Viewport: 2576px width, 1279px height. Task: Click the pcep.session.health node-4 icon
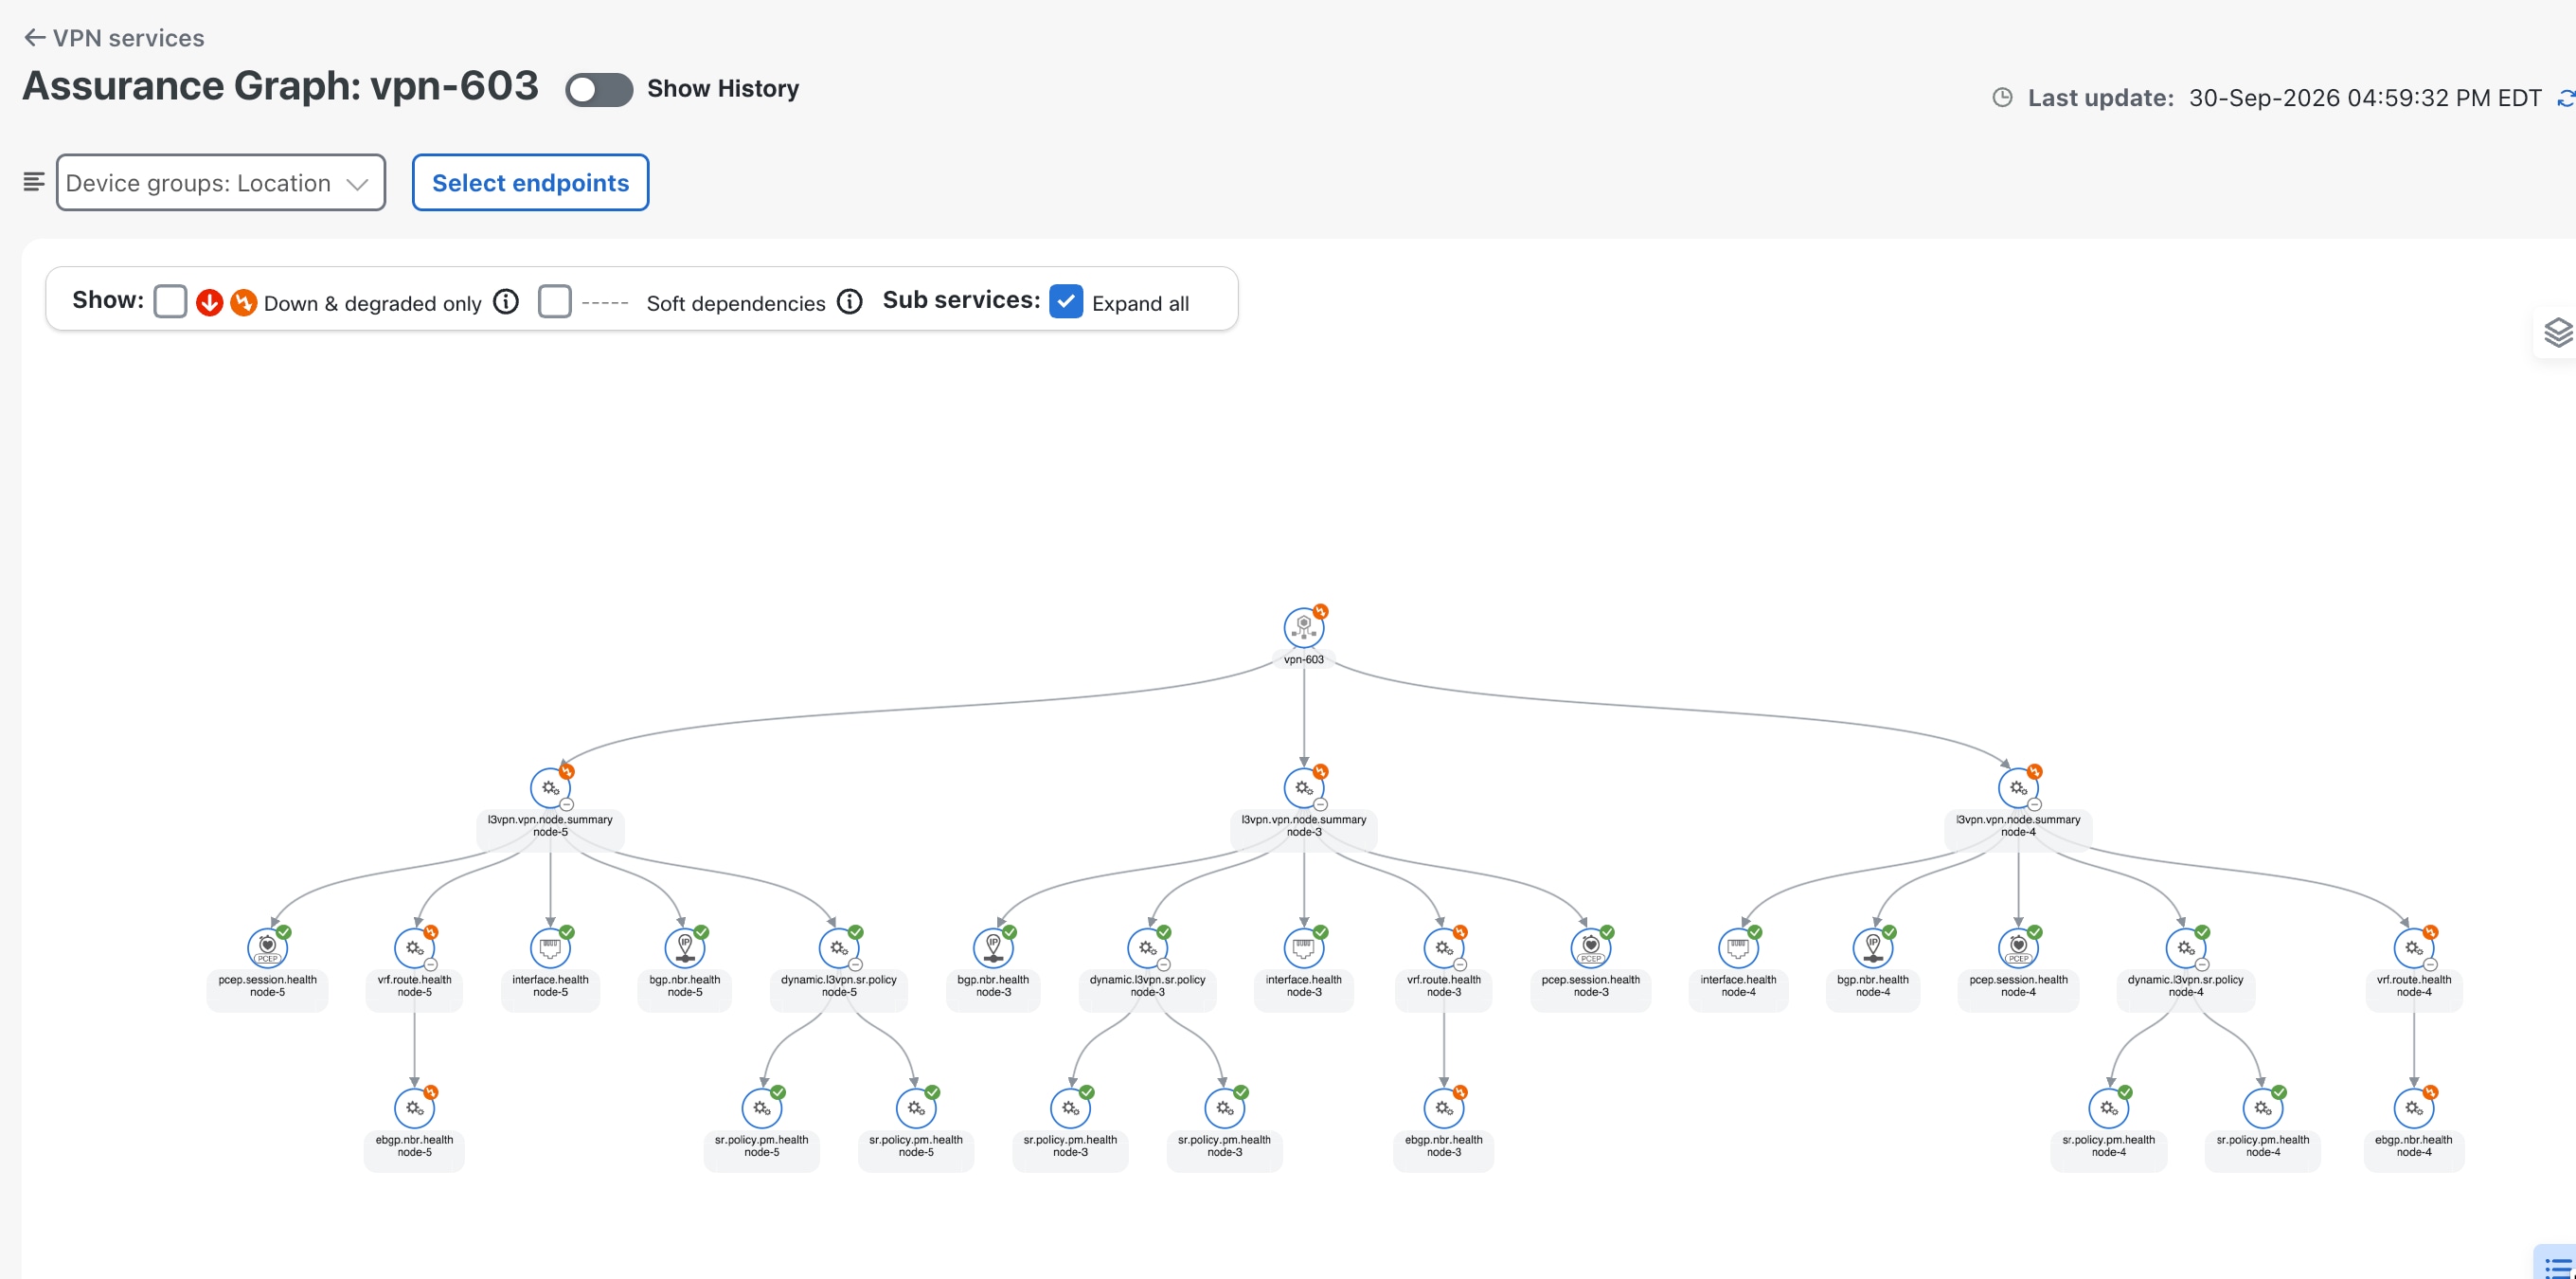point(2017,947)
